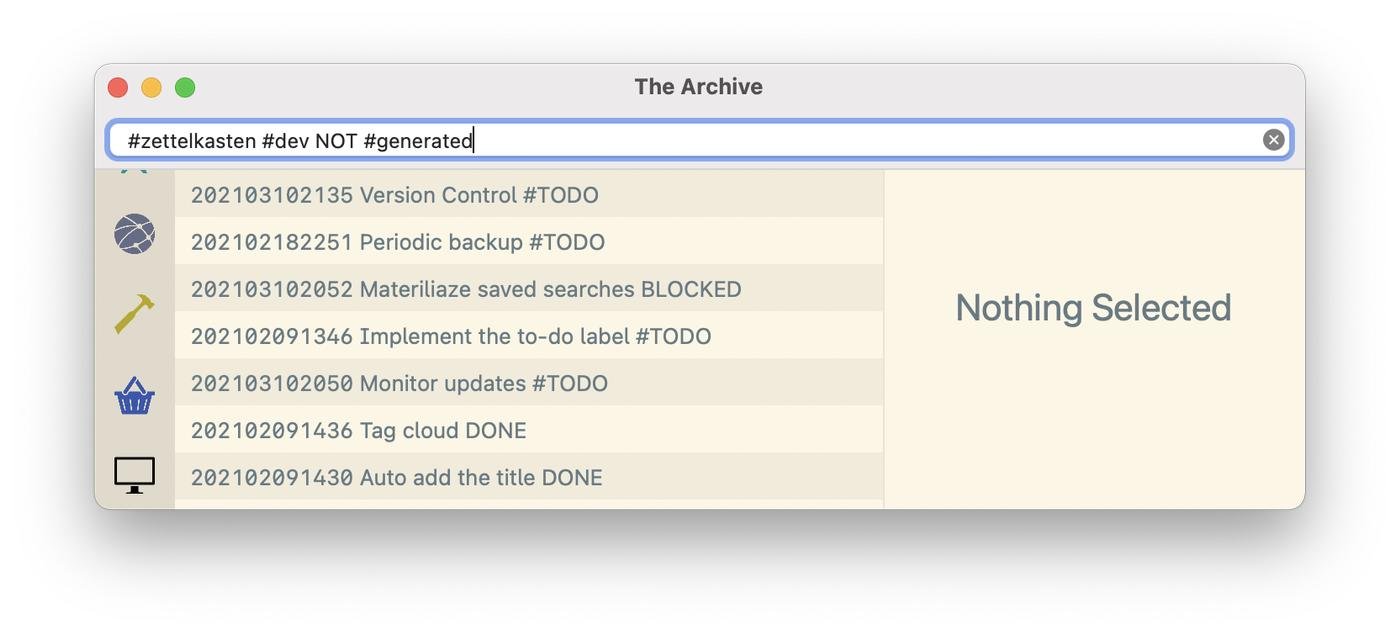Open the network globe saved search
Image resolution: width=1400 pixels, height=634 pixels.
(x=134, y=234)
